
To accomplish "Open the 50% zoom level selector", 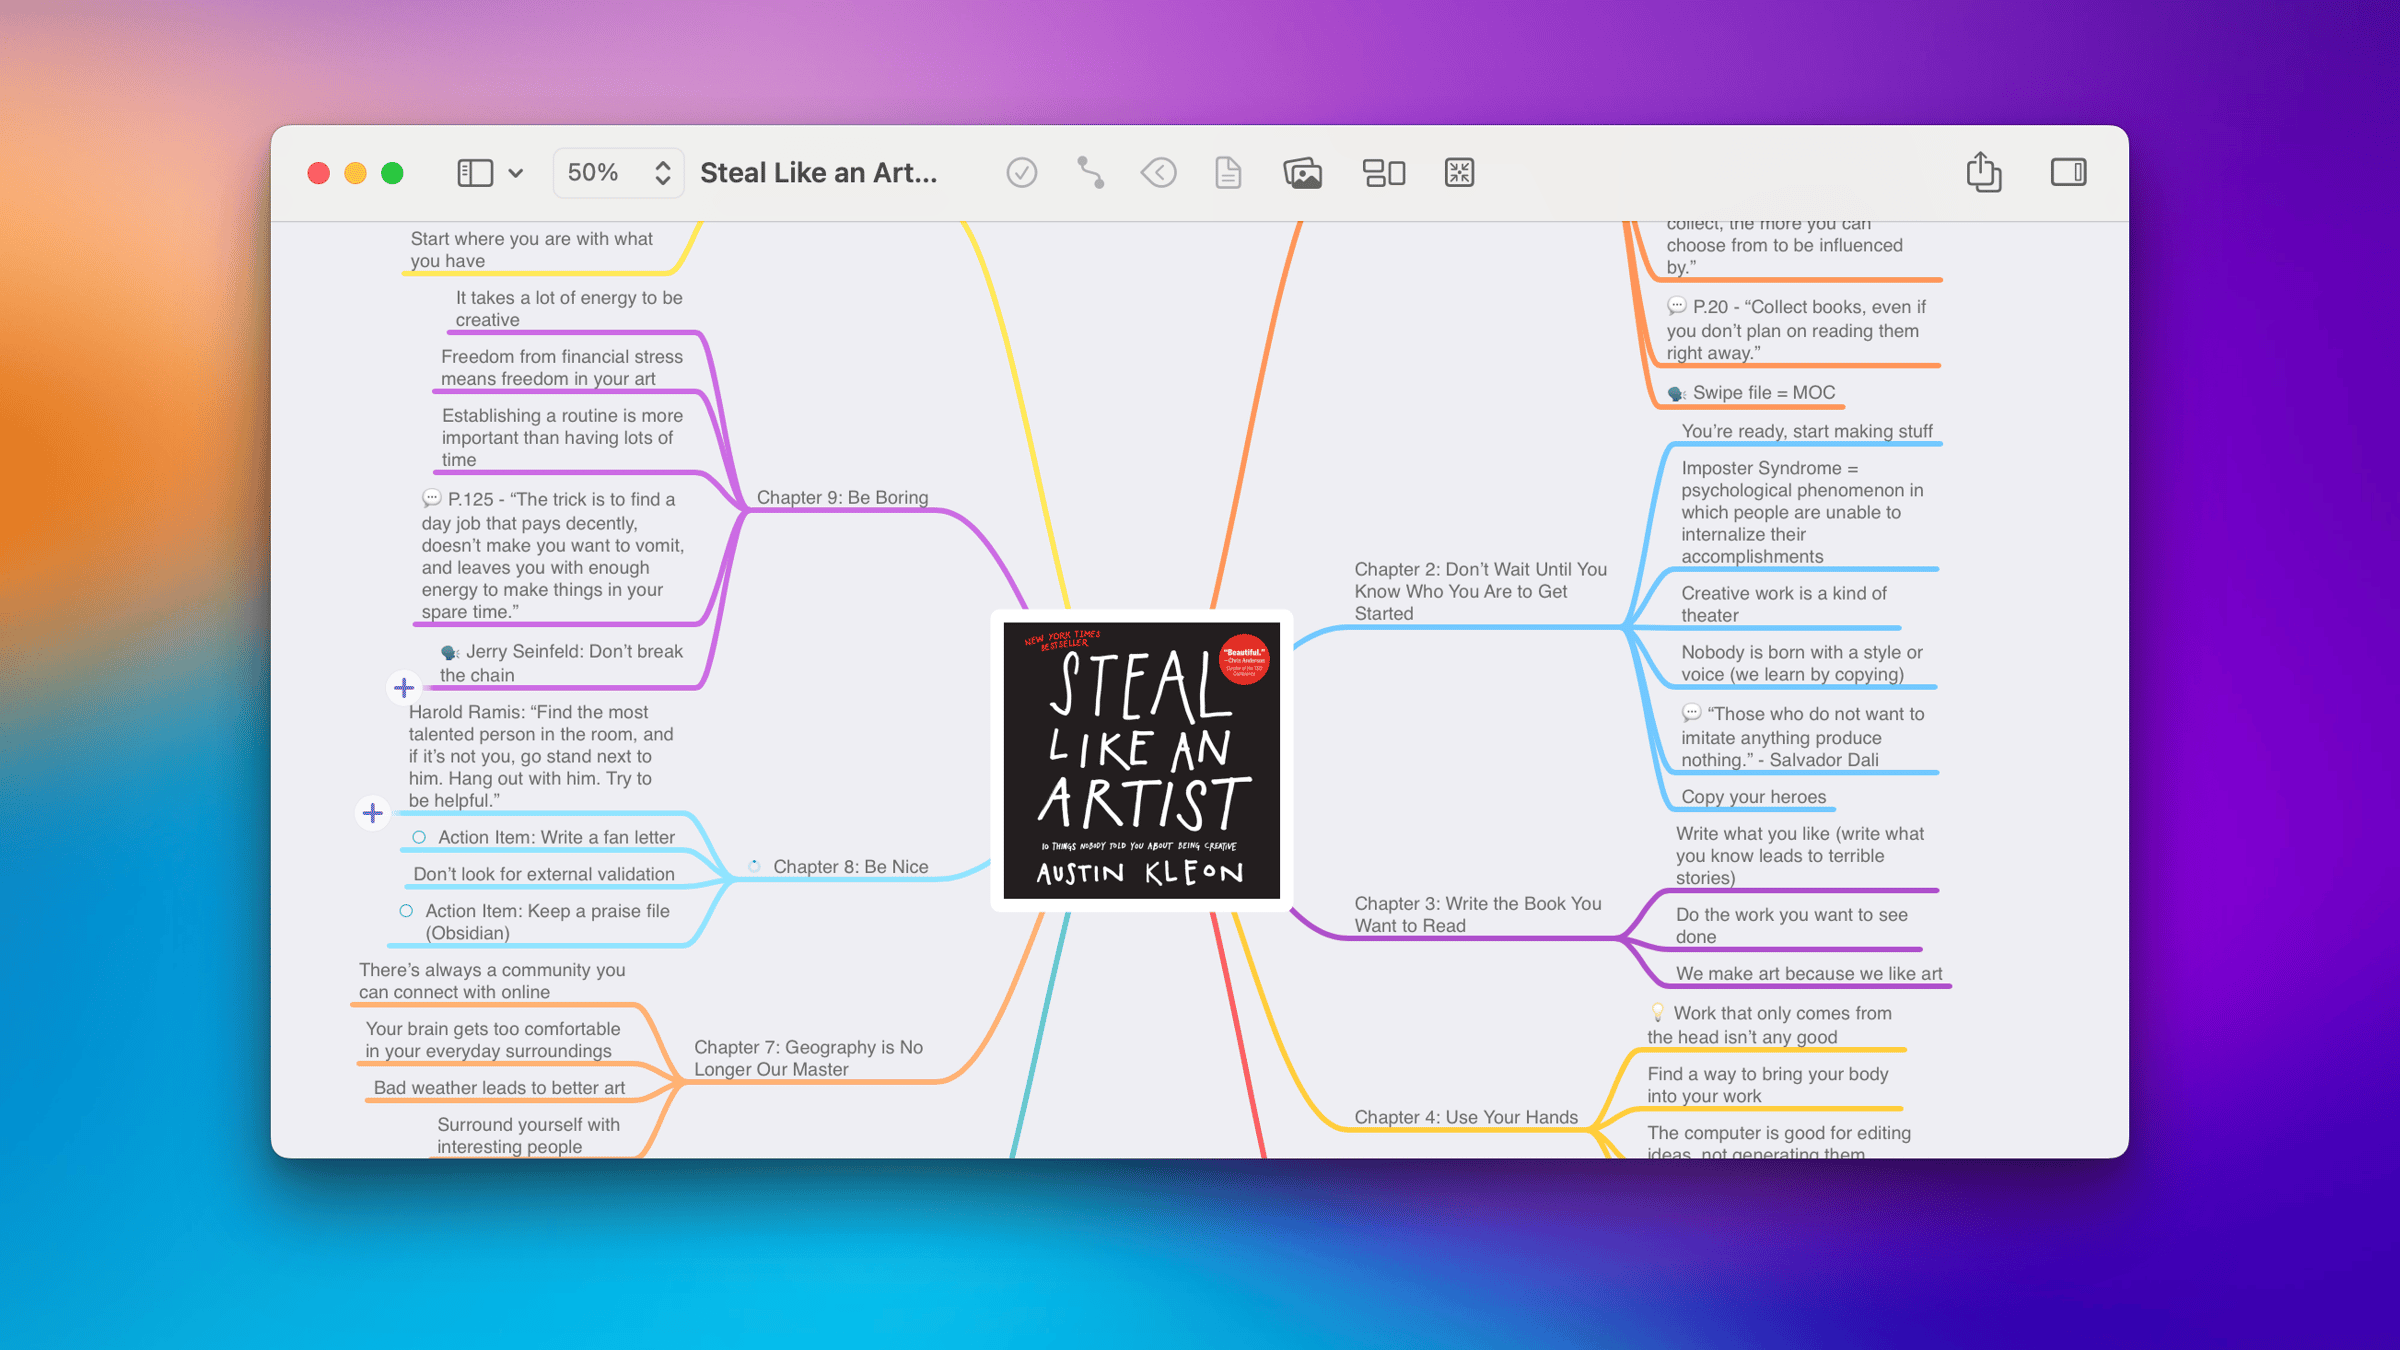I will click(618, 173).
